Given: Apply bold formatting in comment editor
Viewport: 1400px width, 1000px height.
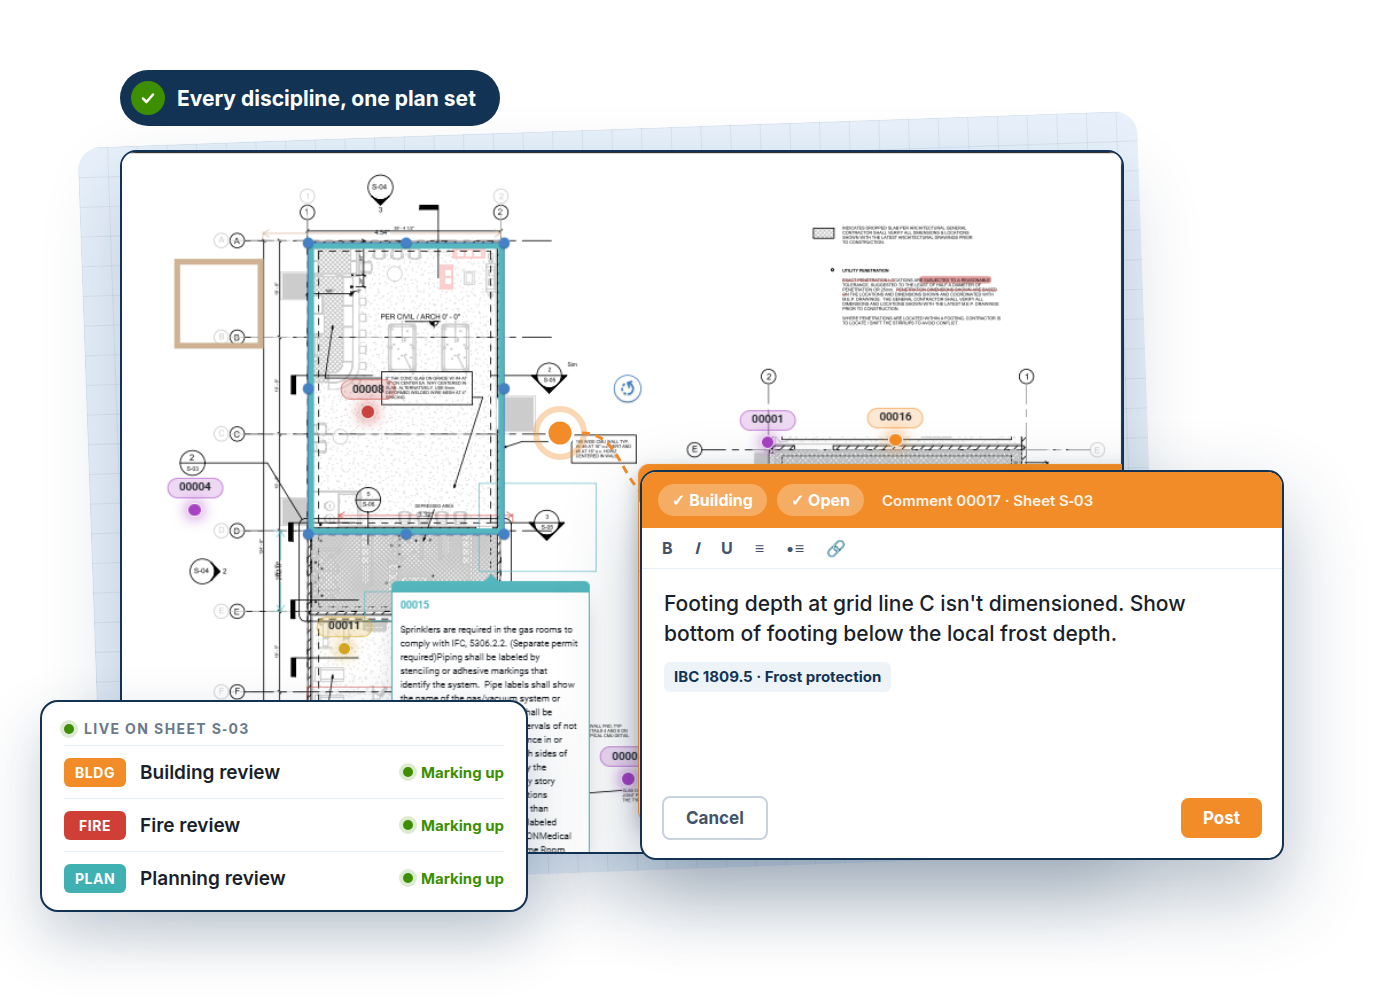Looking at the screenshot, I should 667,548.
